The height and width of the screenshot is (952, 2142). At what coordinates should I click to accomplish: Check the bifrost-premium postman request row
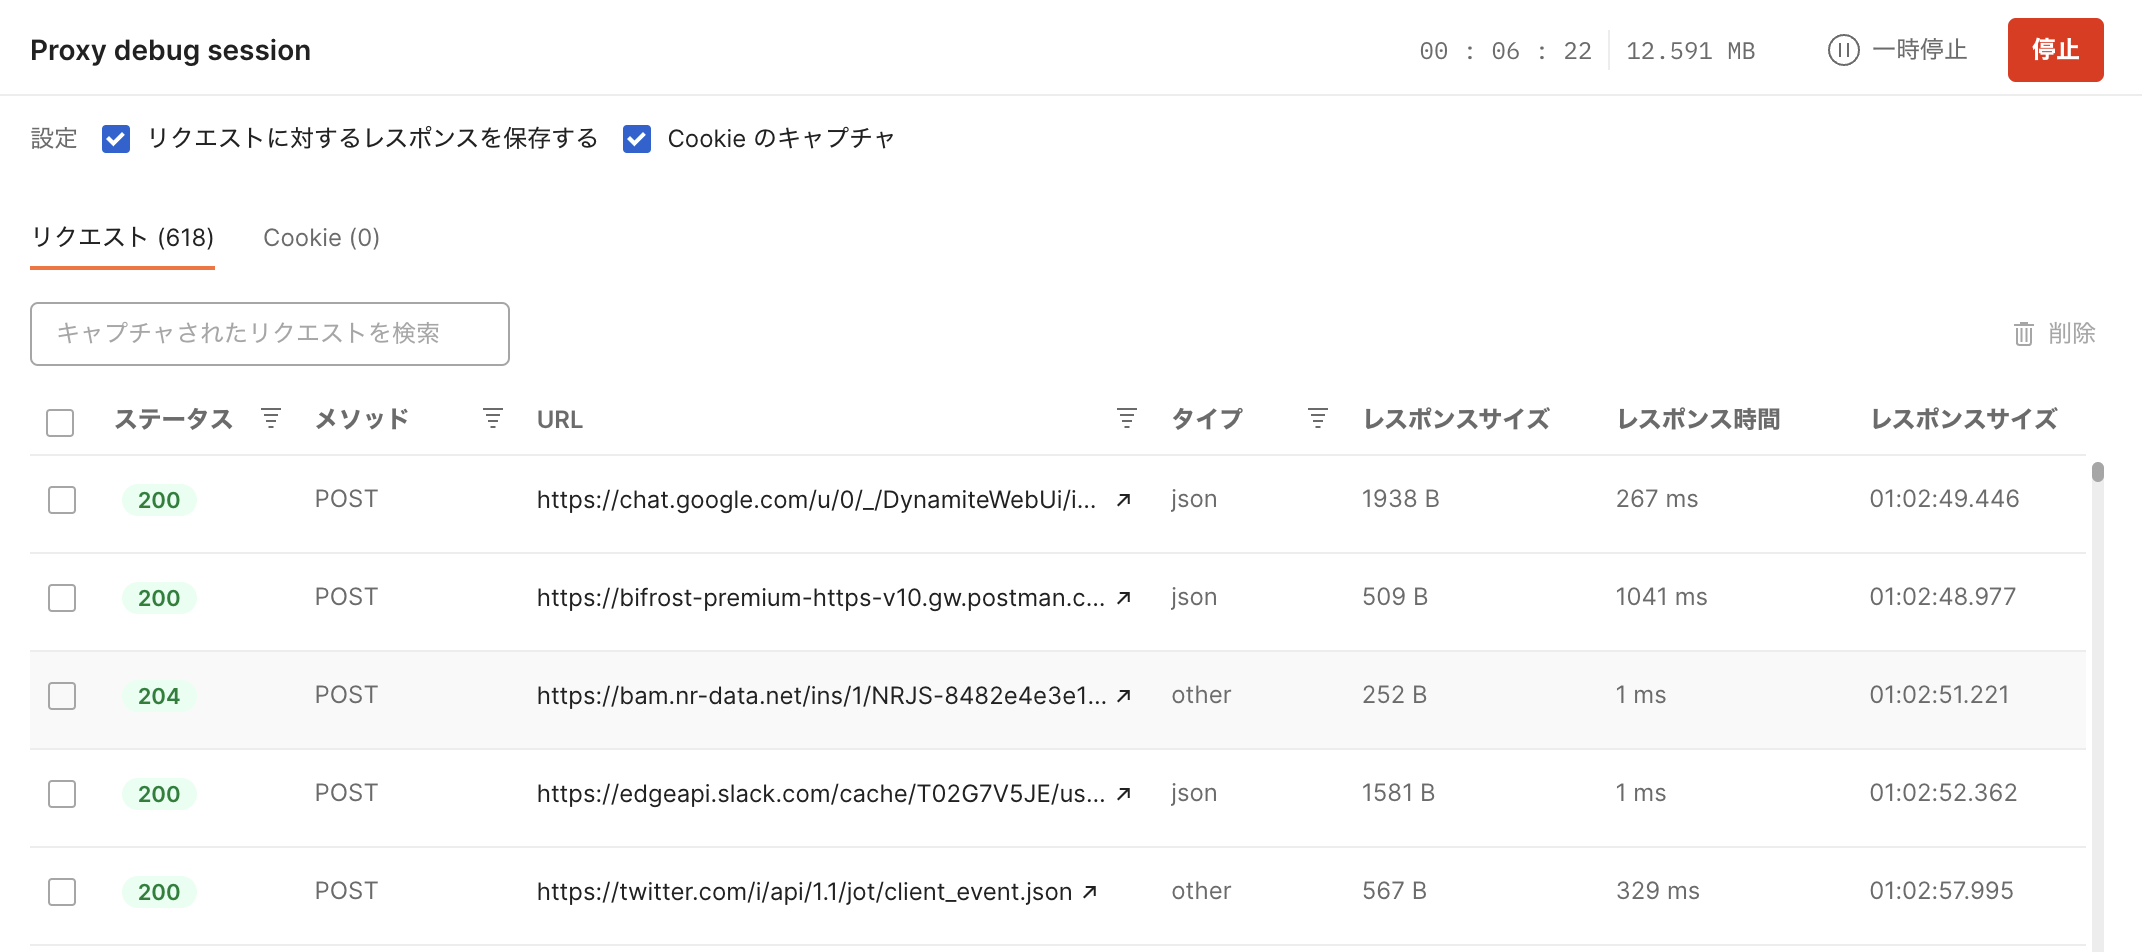point(61,597)
